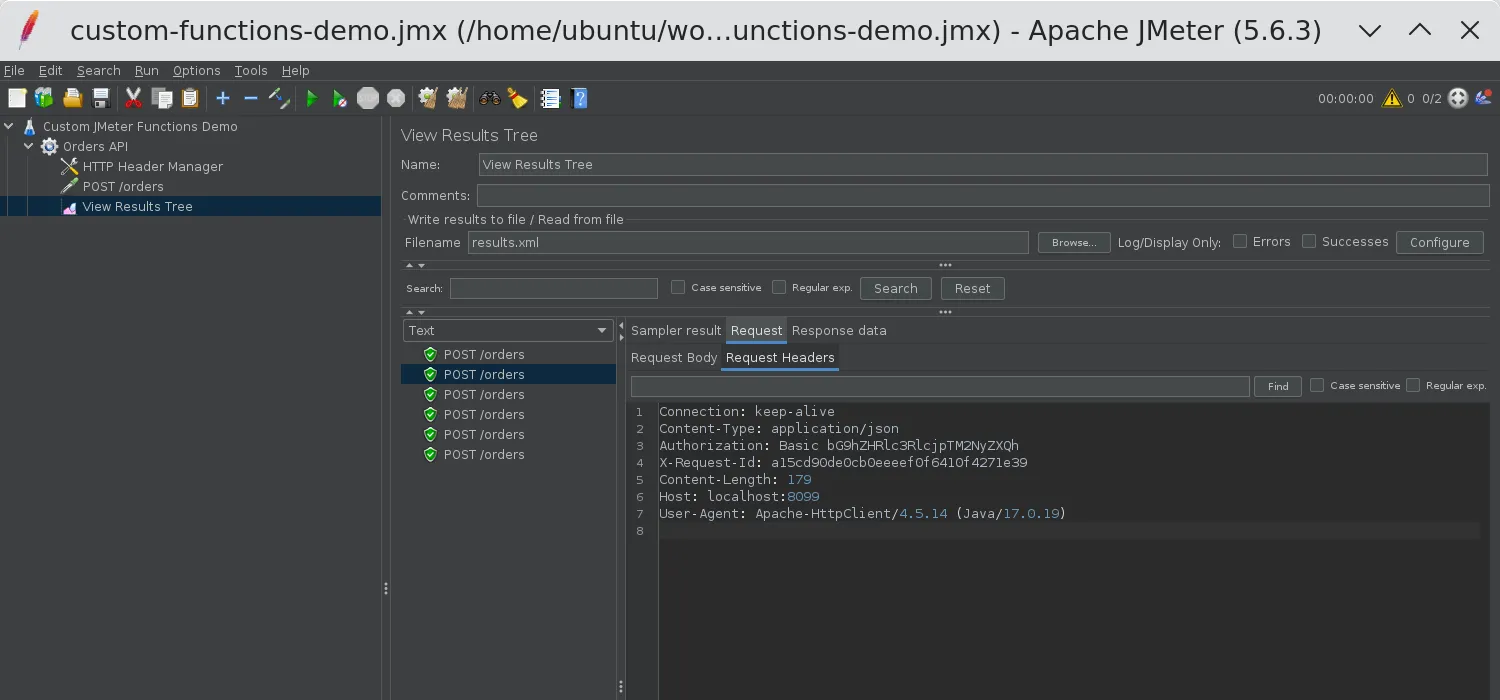1500x700 pixels.
Task: Click the Reset button
Action: (x=972, y=288)
